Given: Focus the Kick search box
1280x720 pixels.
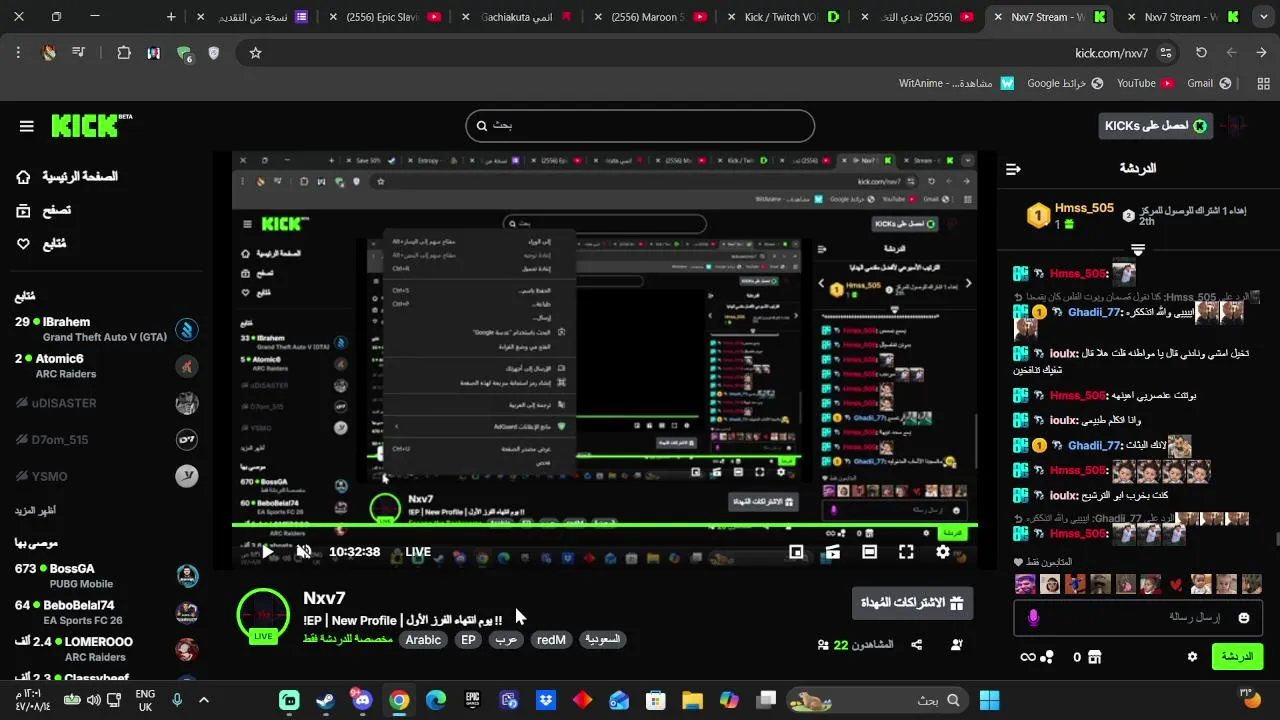Looking at the screenshot, I should (x=640, y=126).
